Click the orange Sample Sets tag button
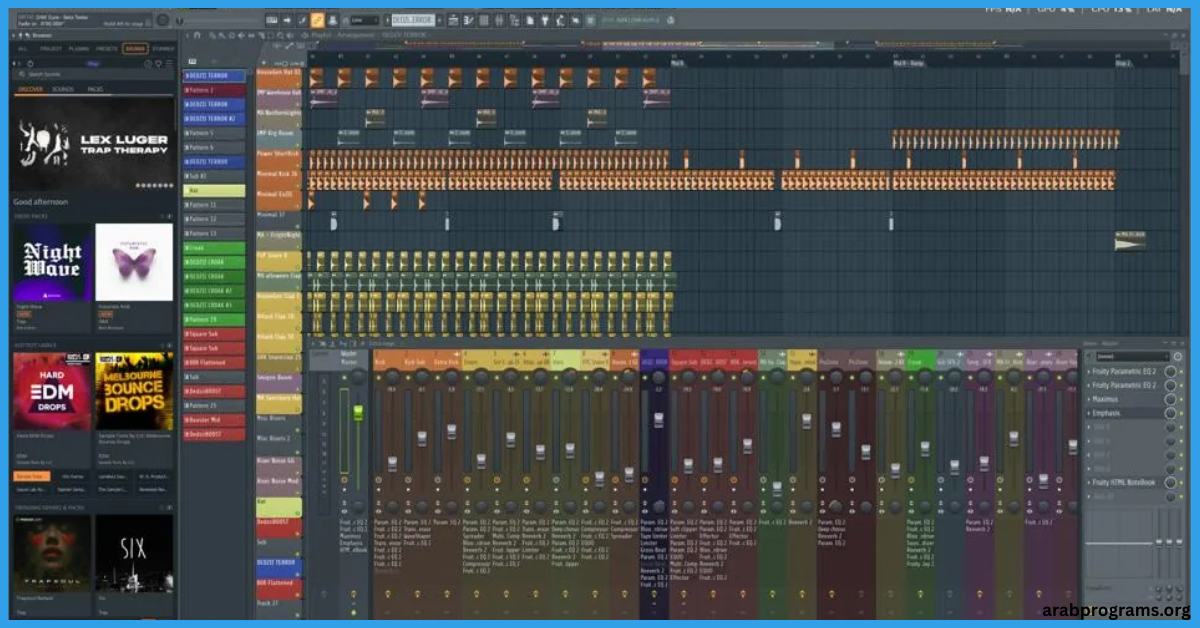Screen dimensions: 1200x628 coord(29,476)
